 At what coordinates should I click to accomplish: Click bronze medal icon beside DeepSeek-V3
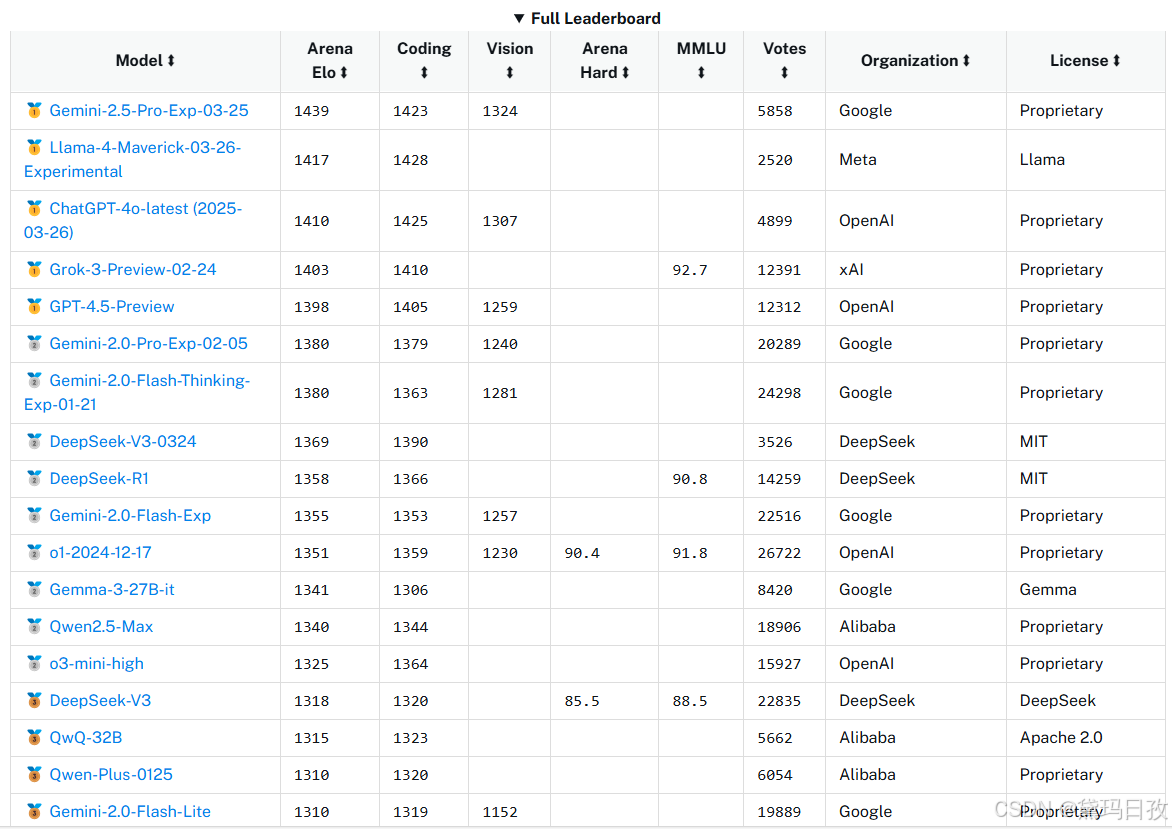pyautogui.click(x=34, y=700)
